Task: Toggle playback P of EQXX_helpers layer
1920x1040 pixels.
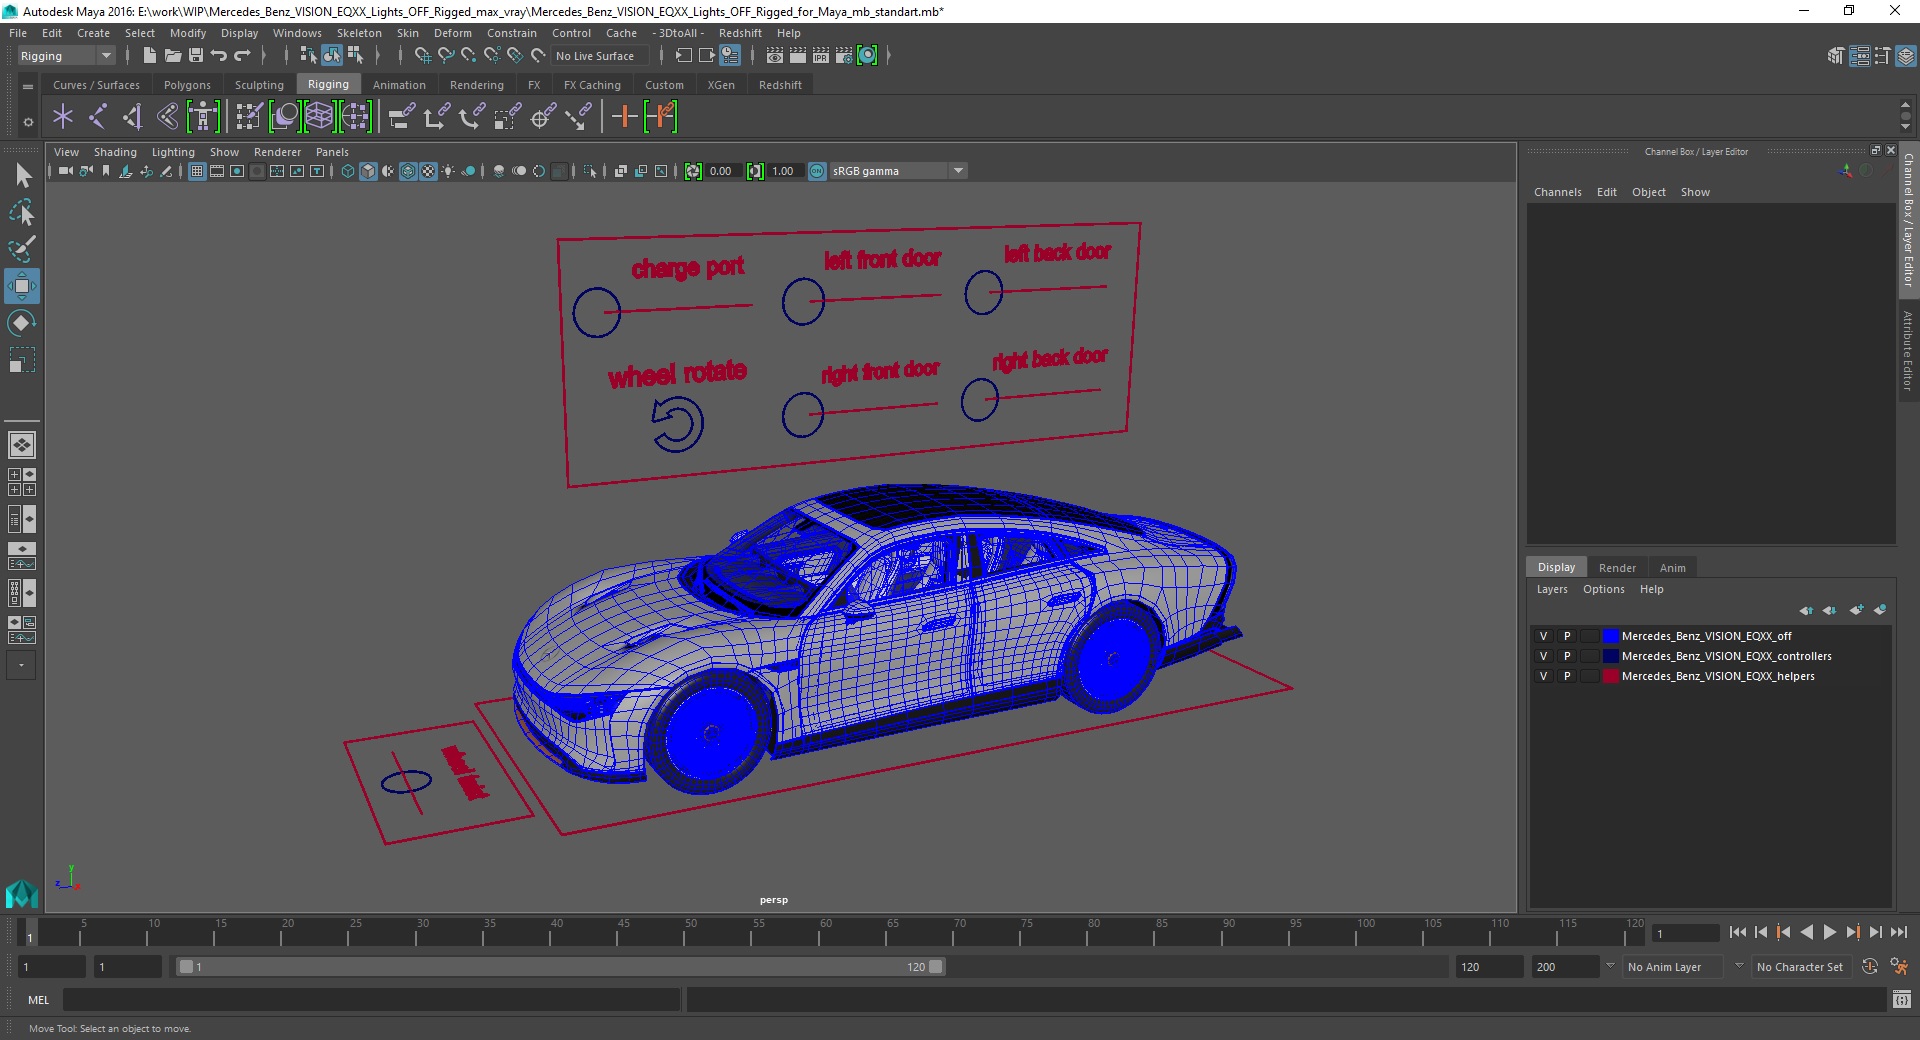Action: [1567, 676]
